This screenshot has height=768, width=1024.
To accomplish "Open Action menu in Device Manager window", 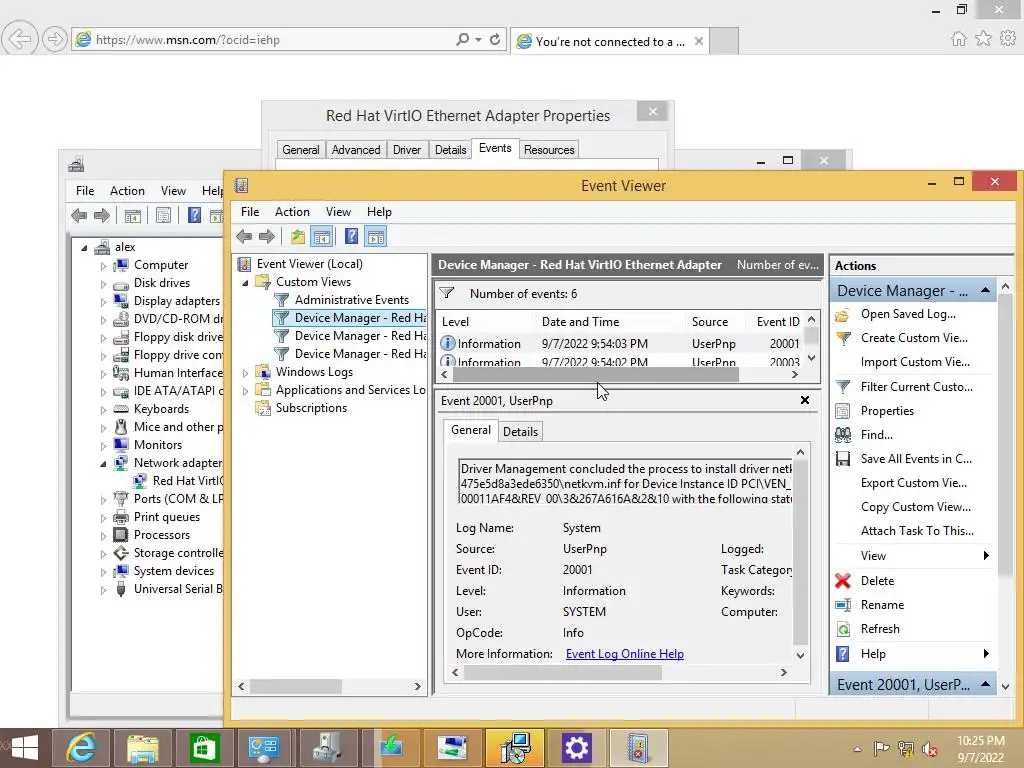I will 127,191.
